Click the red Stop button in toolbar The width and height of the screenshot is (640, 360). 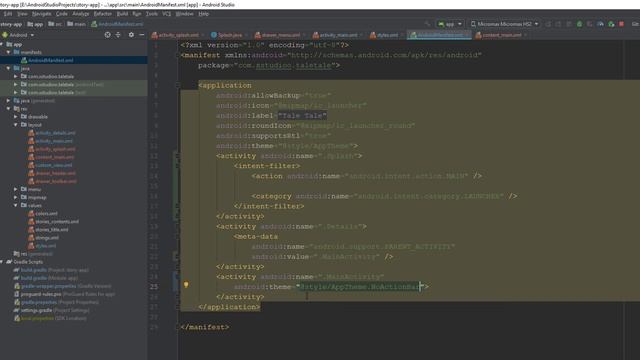(x=621, y=24)
